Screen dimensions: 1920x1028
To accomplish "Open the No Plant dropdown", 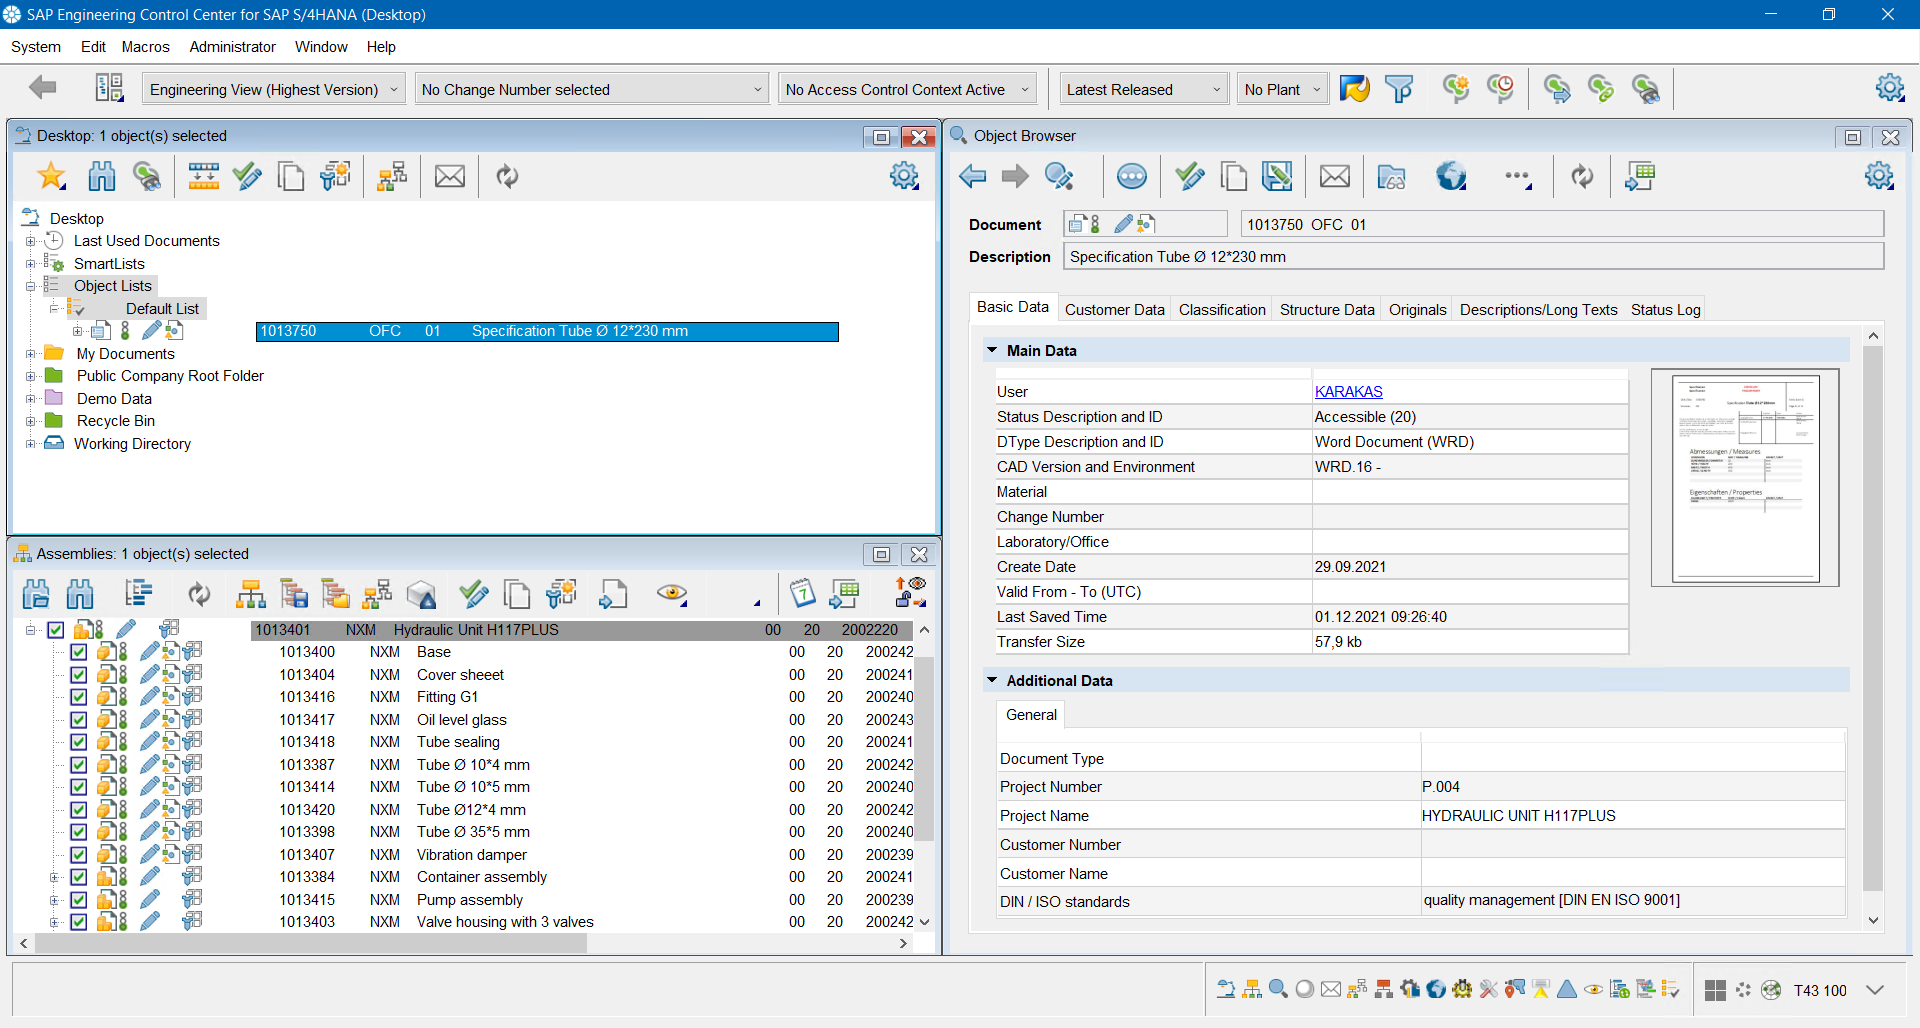I will point(1283,89).
